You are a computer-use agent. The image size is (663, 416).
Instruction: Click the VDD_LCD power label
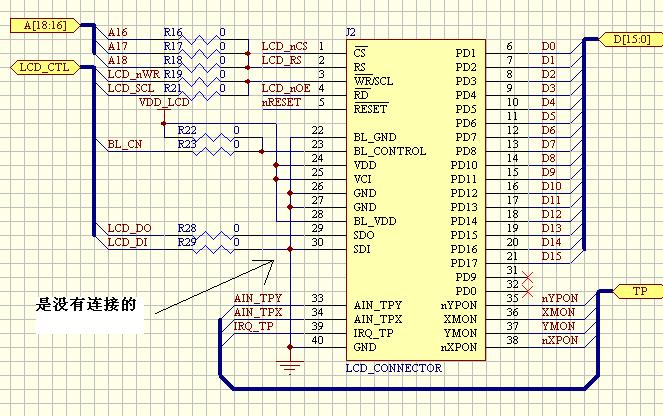pos(163,102)
